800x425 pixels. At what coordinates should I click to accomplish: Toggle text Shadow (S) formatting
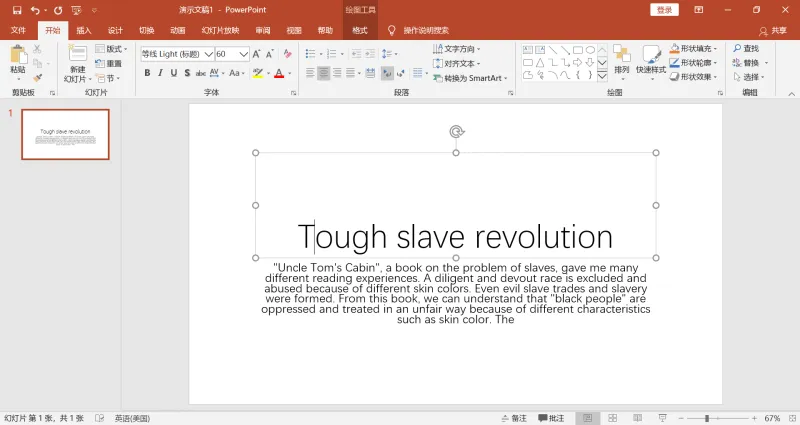tap(187, 73)
